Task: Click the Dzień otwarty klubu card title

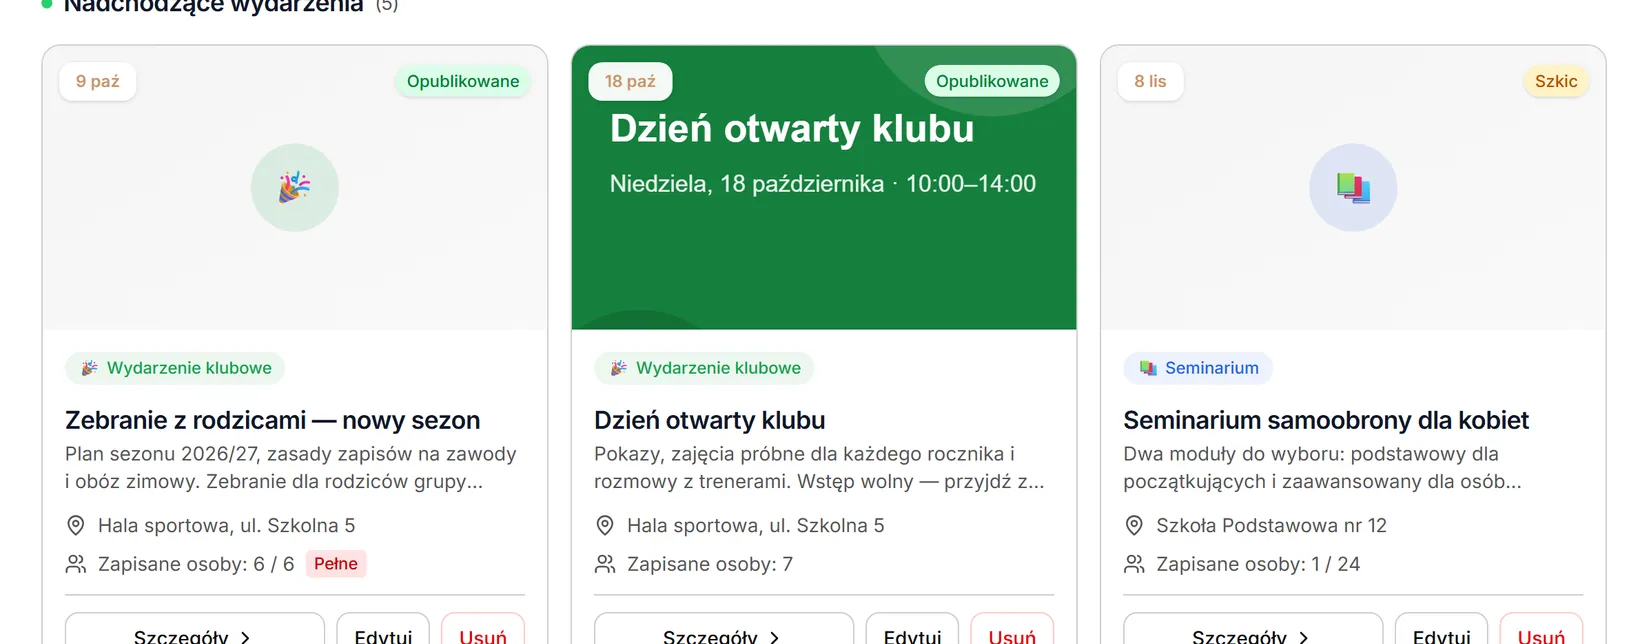Action: click(710, 420)
